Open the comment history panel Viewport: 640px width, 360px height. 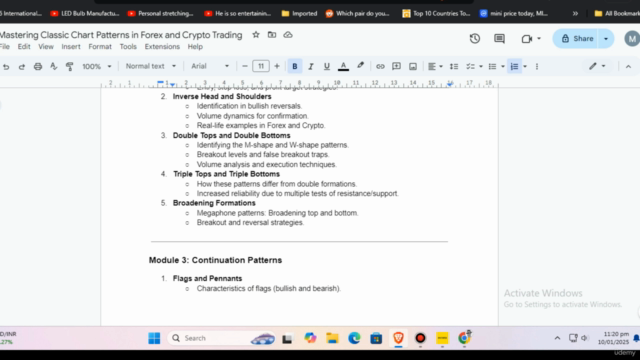click(x=499, y=38)
